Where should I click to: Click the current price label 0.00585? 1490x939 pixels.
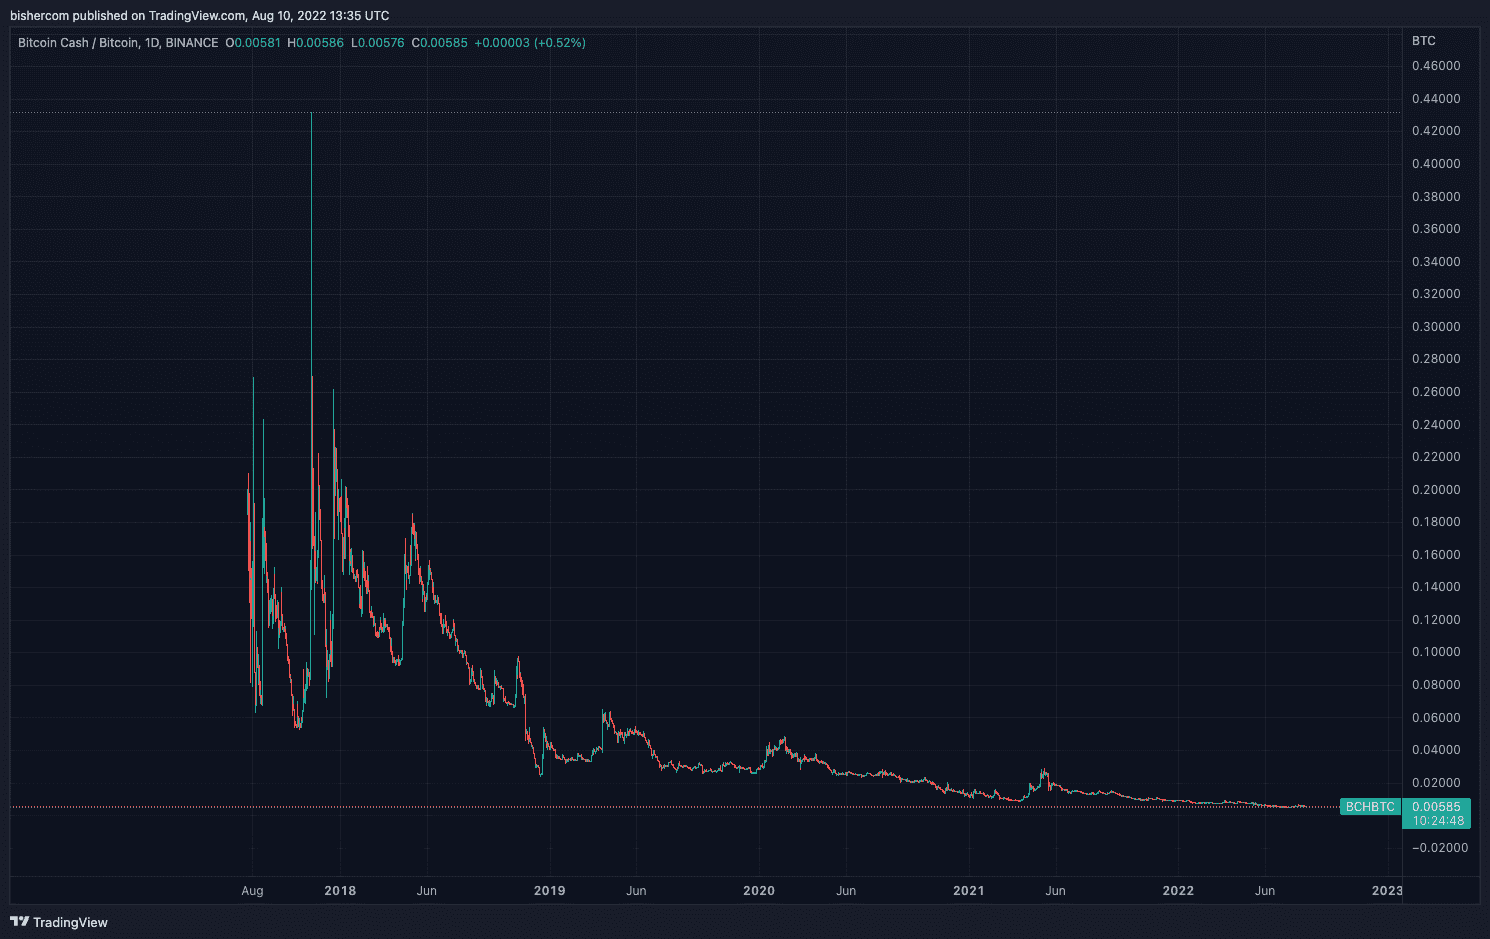click(x=1435, y=806)
